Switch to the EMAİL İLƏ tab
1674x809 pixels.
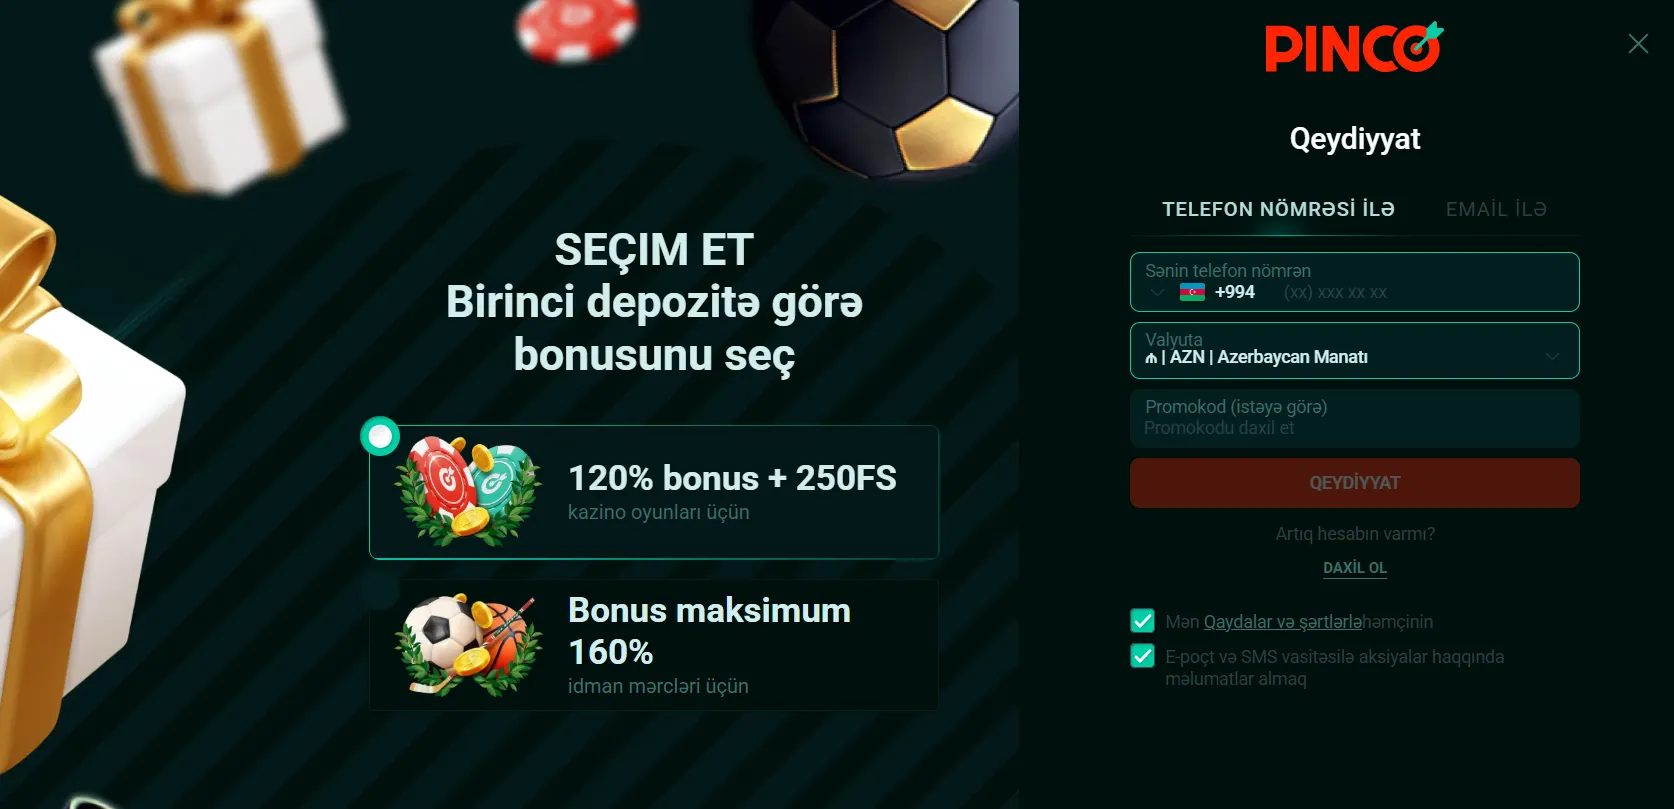point(1496,209)
